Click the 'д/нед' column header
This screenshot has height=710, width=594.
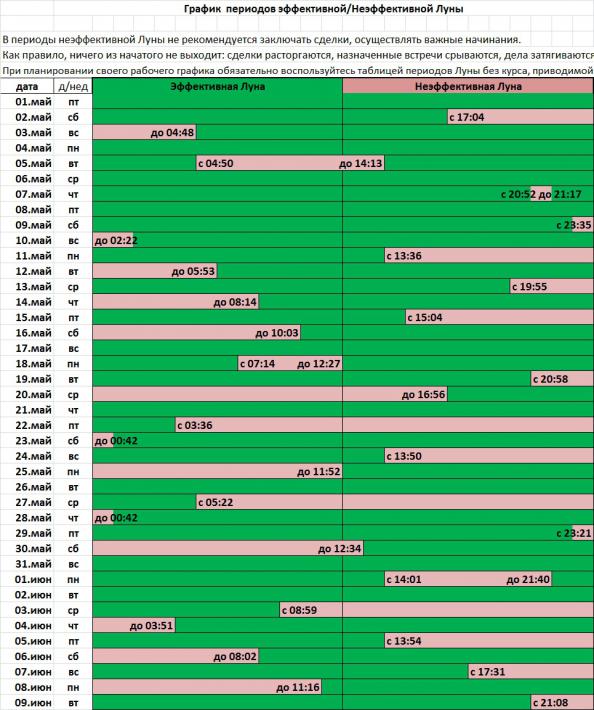[73, 86]
